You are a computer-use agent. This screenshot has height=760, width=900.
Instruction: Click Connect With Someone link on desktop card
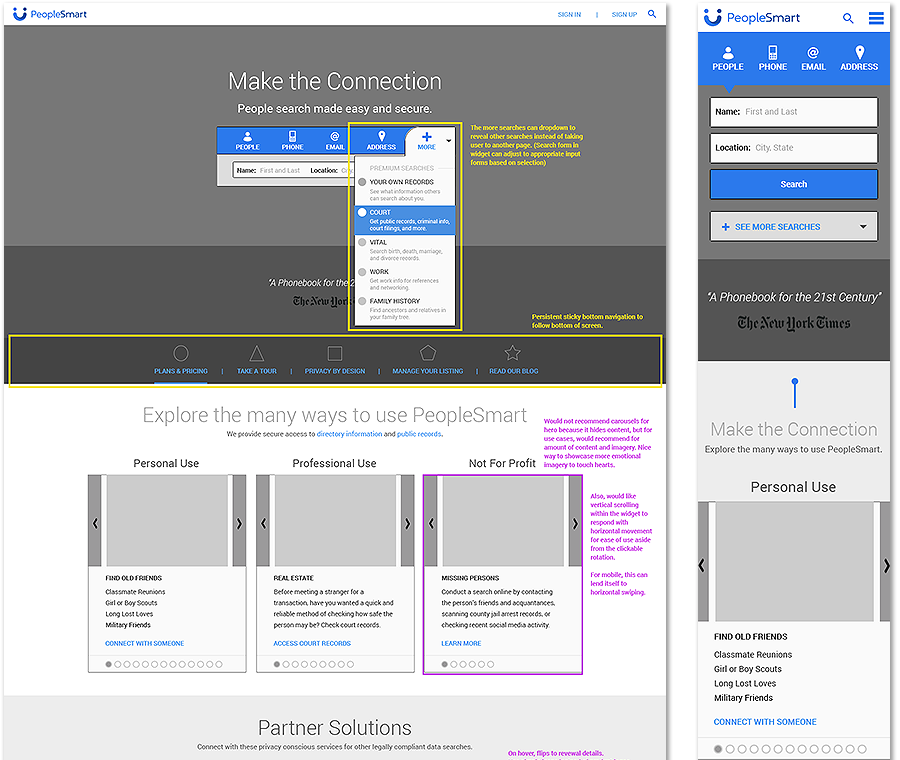(145, 643)
